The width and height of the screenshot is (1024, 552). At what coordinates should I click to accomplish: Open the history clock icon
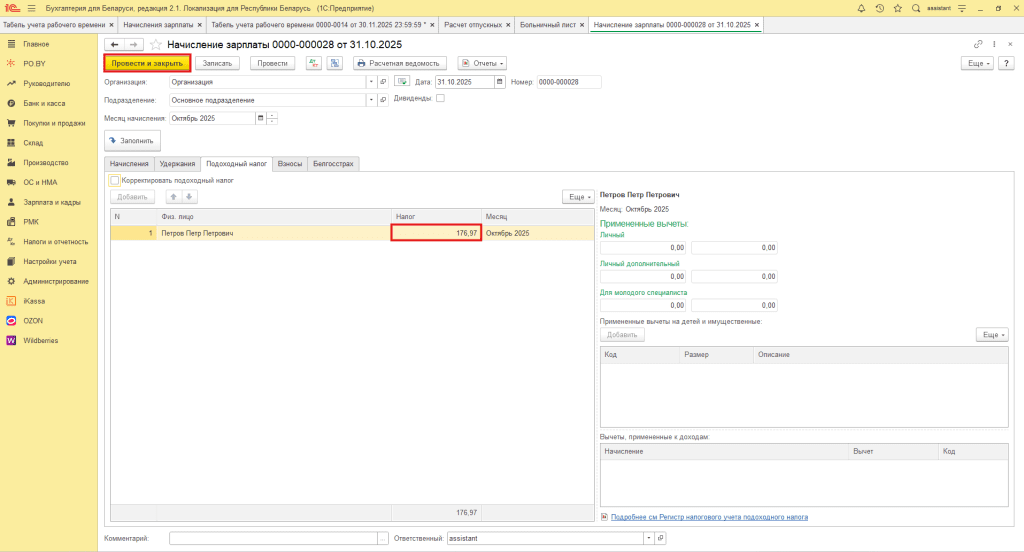879,8
